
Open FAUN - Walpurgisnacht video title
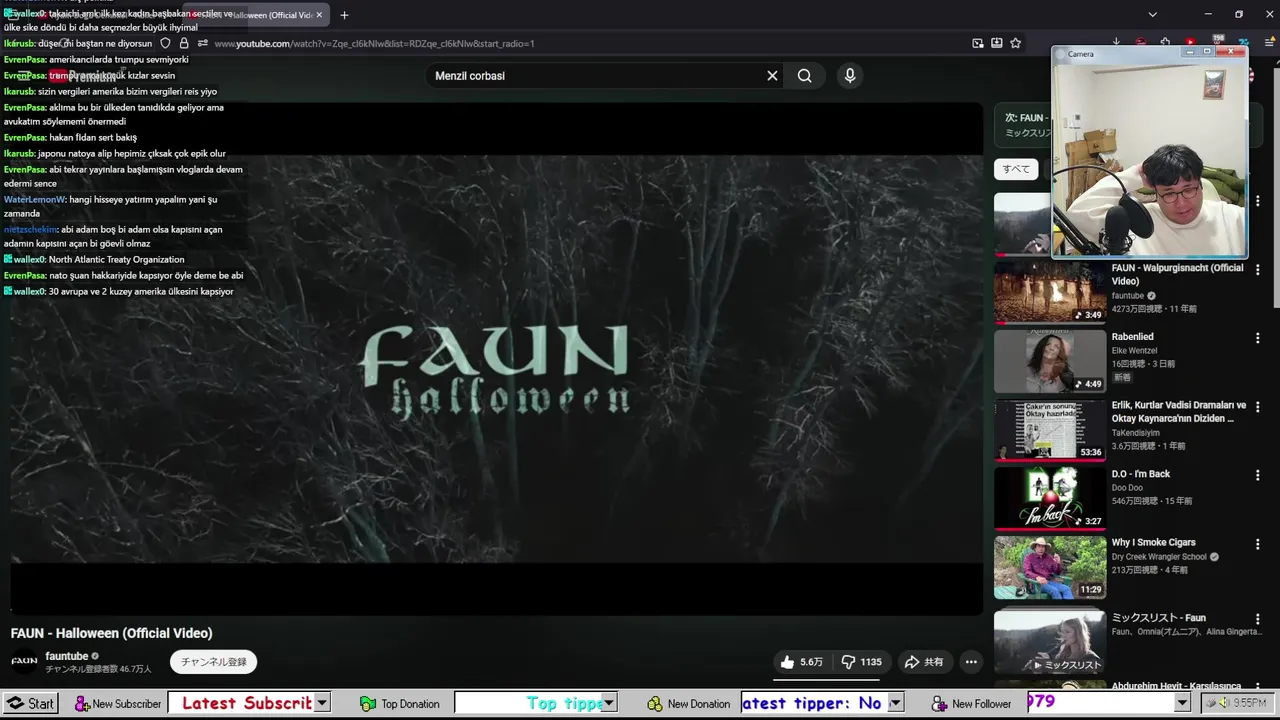point(1178,275)
